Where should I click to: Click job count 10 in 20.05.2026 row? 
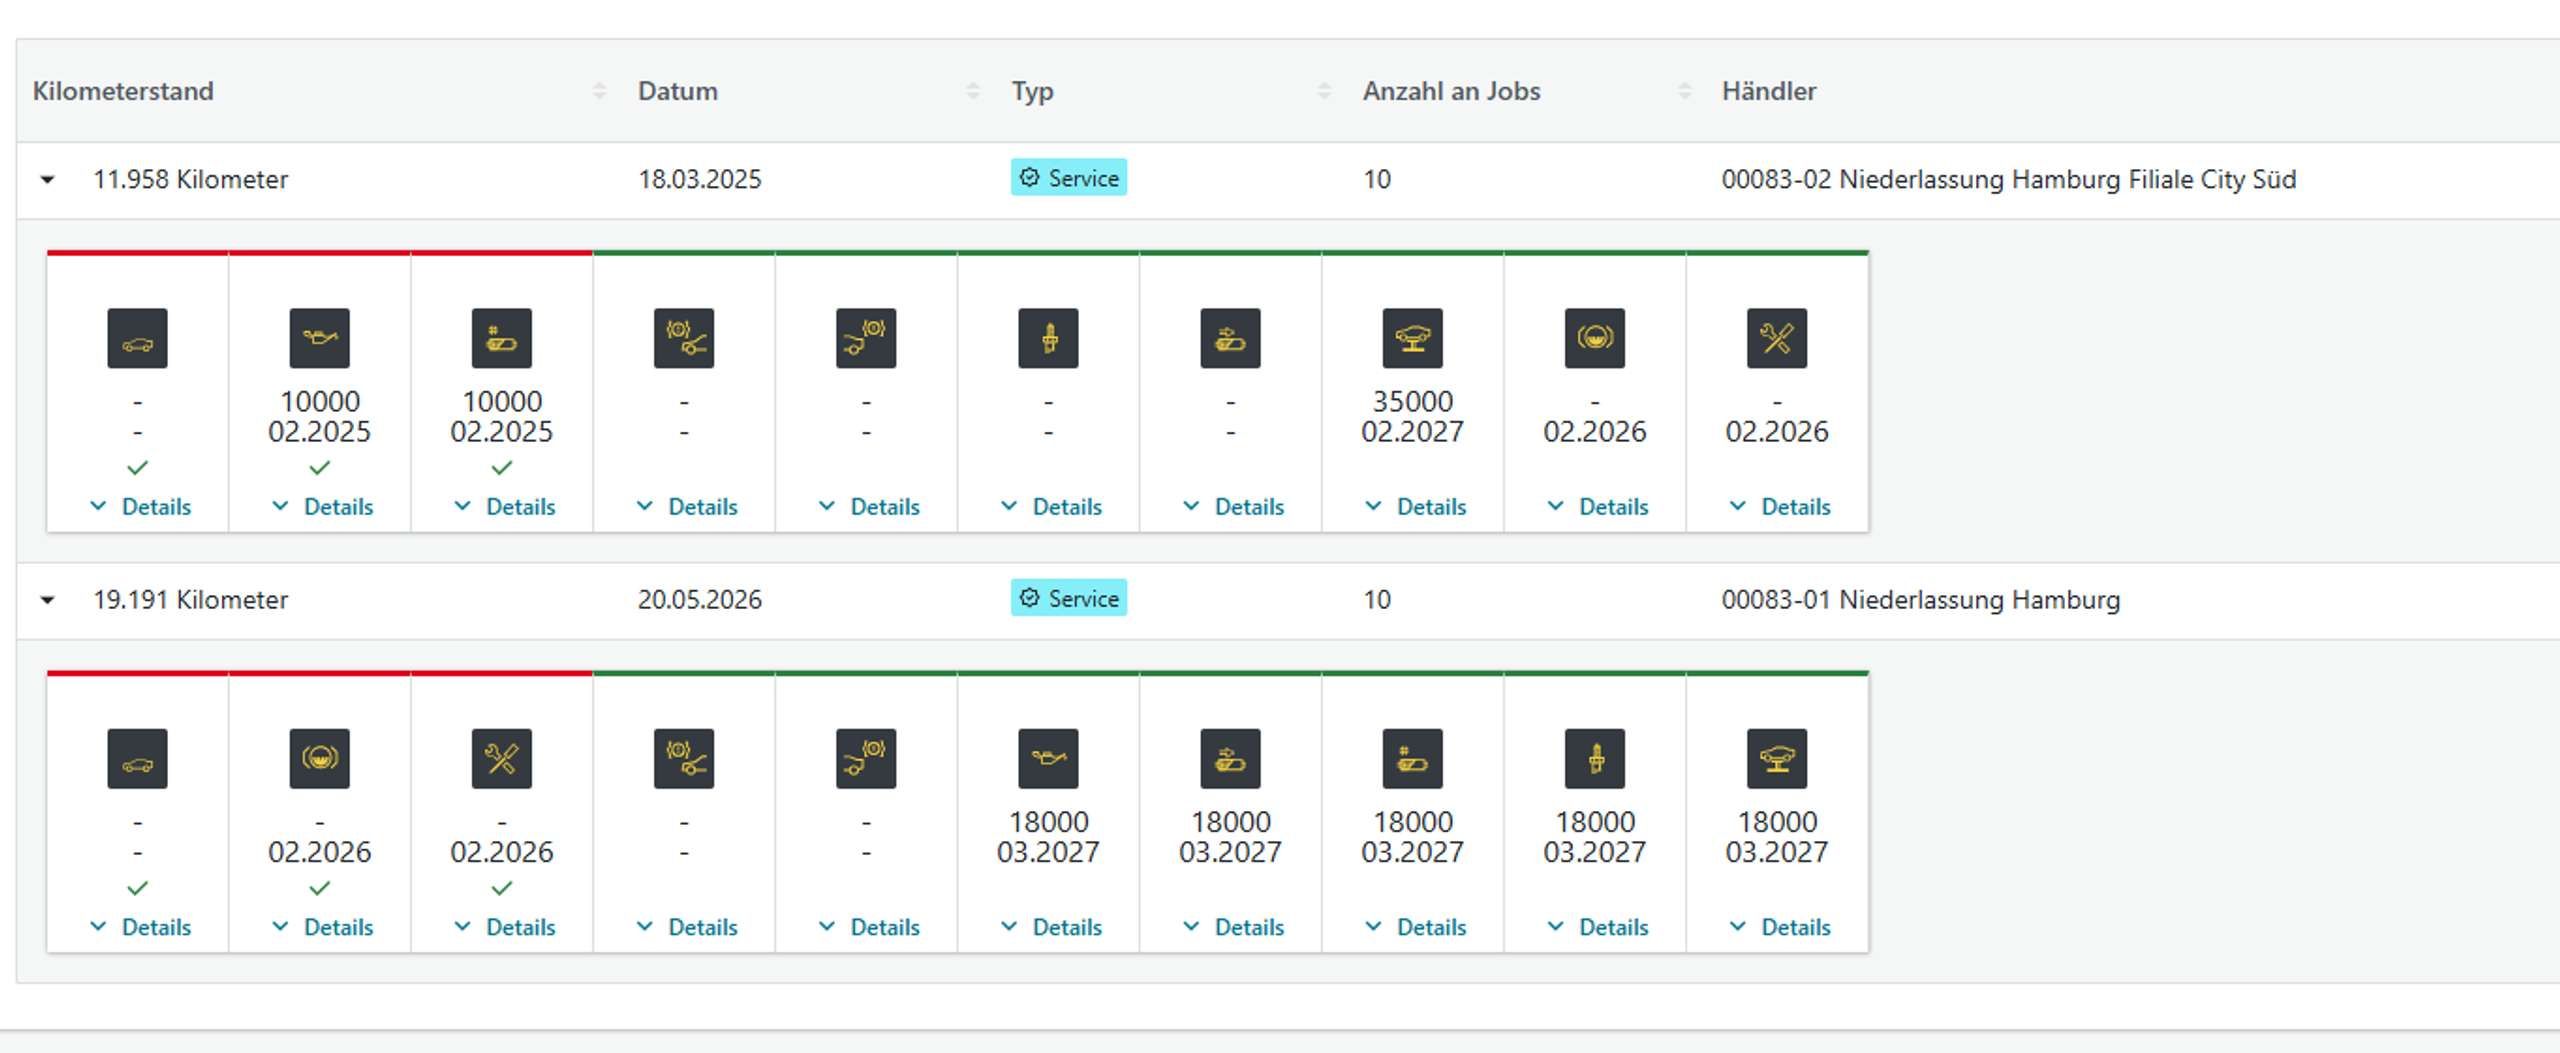[1376, 600]
